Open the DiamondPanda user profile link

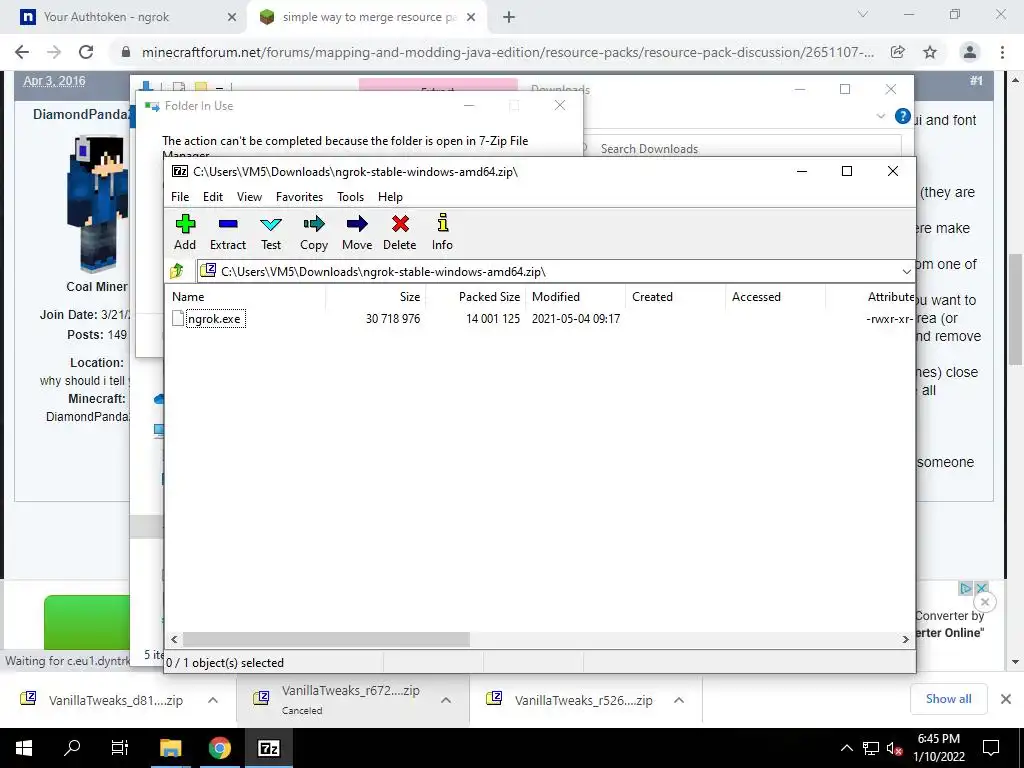82,114
